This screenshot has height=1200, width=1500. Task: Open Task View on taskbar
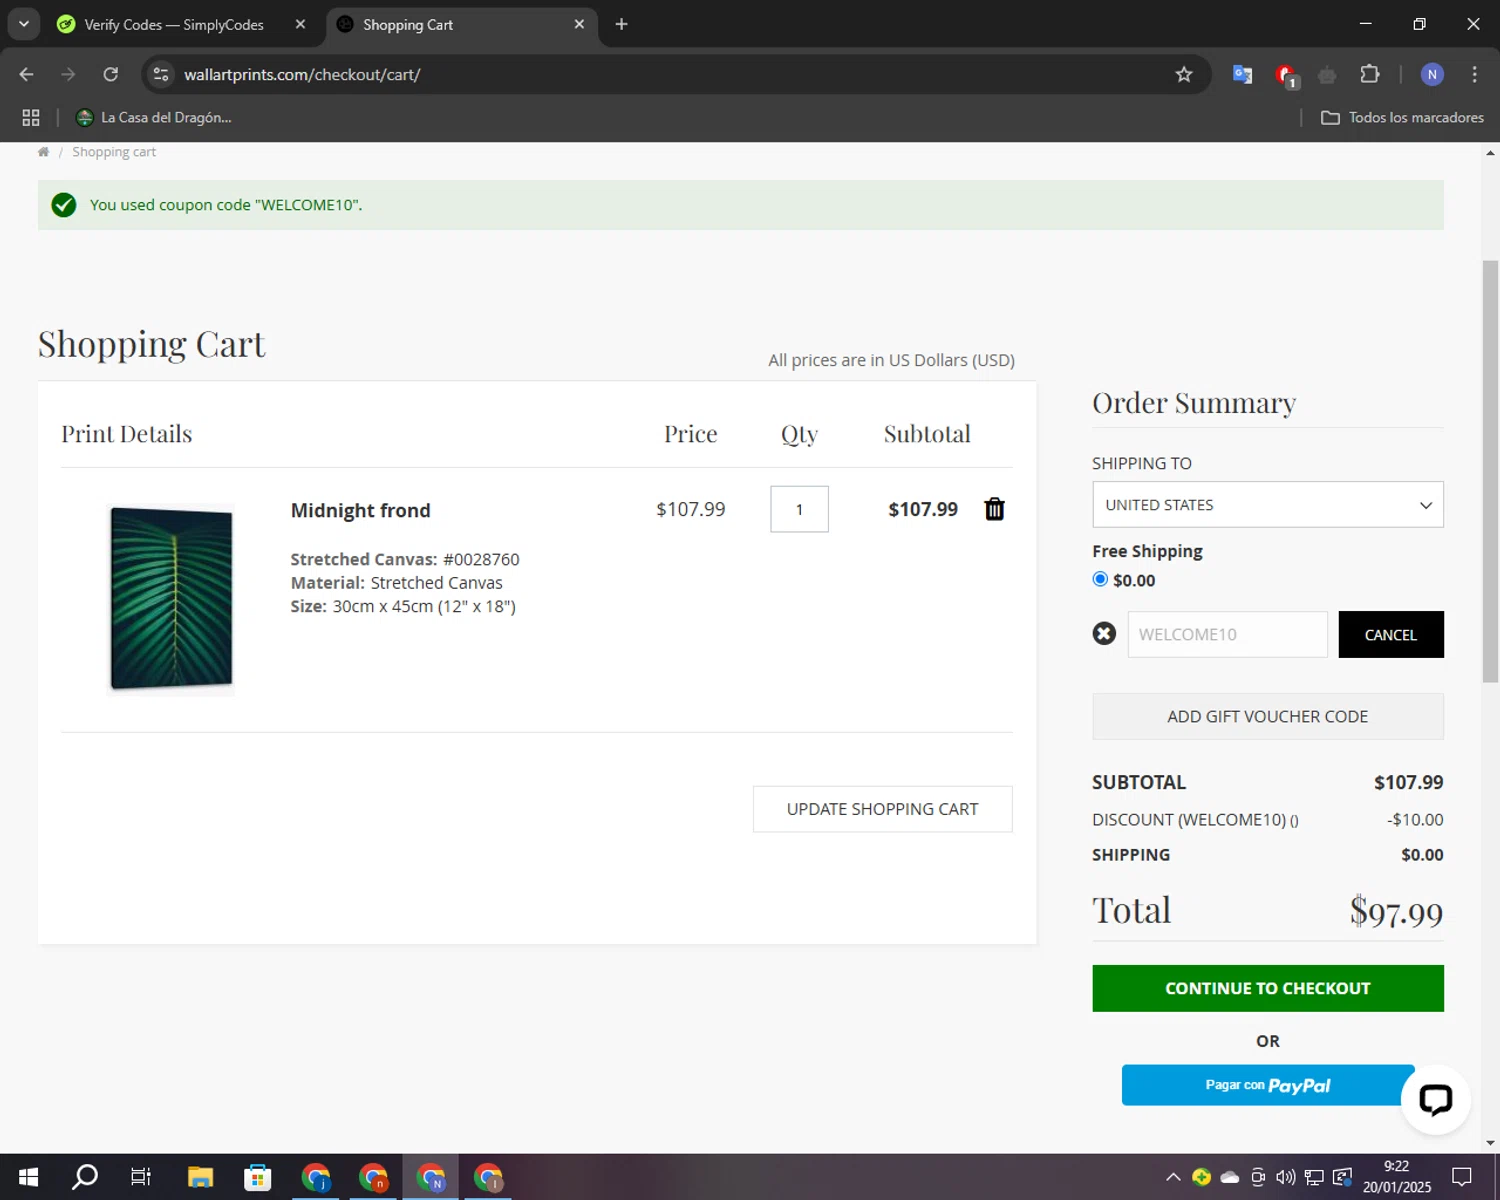(x=141, y=1177)
